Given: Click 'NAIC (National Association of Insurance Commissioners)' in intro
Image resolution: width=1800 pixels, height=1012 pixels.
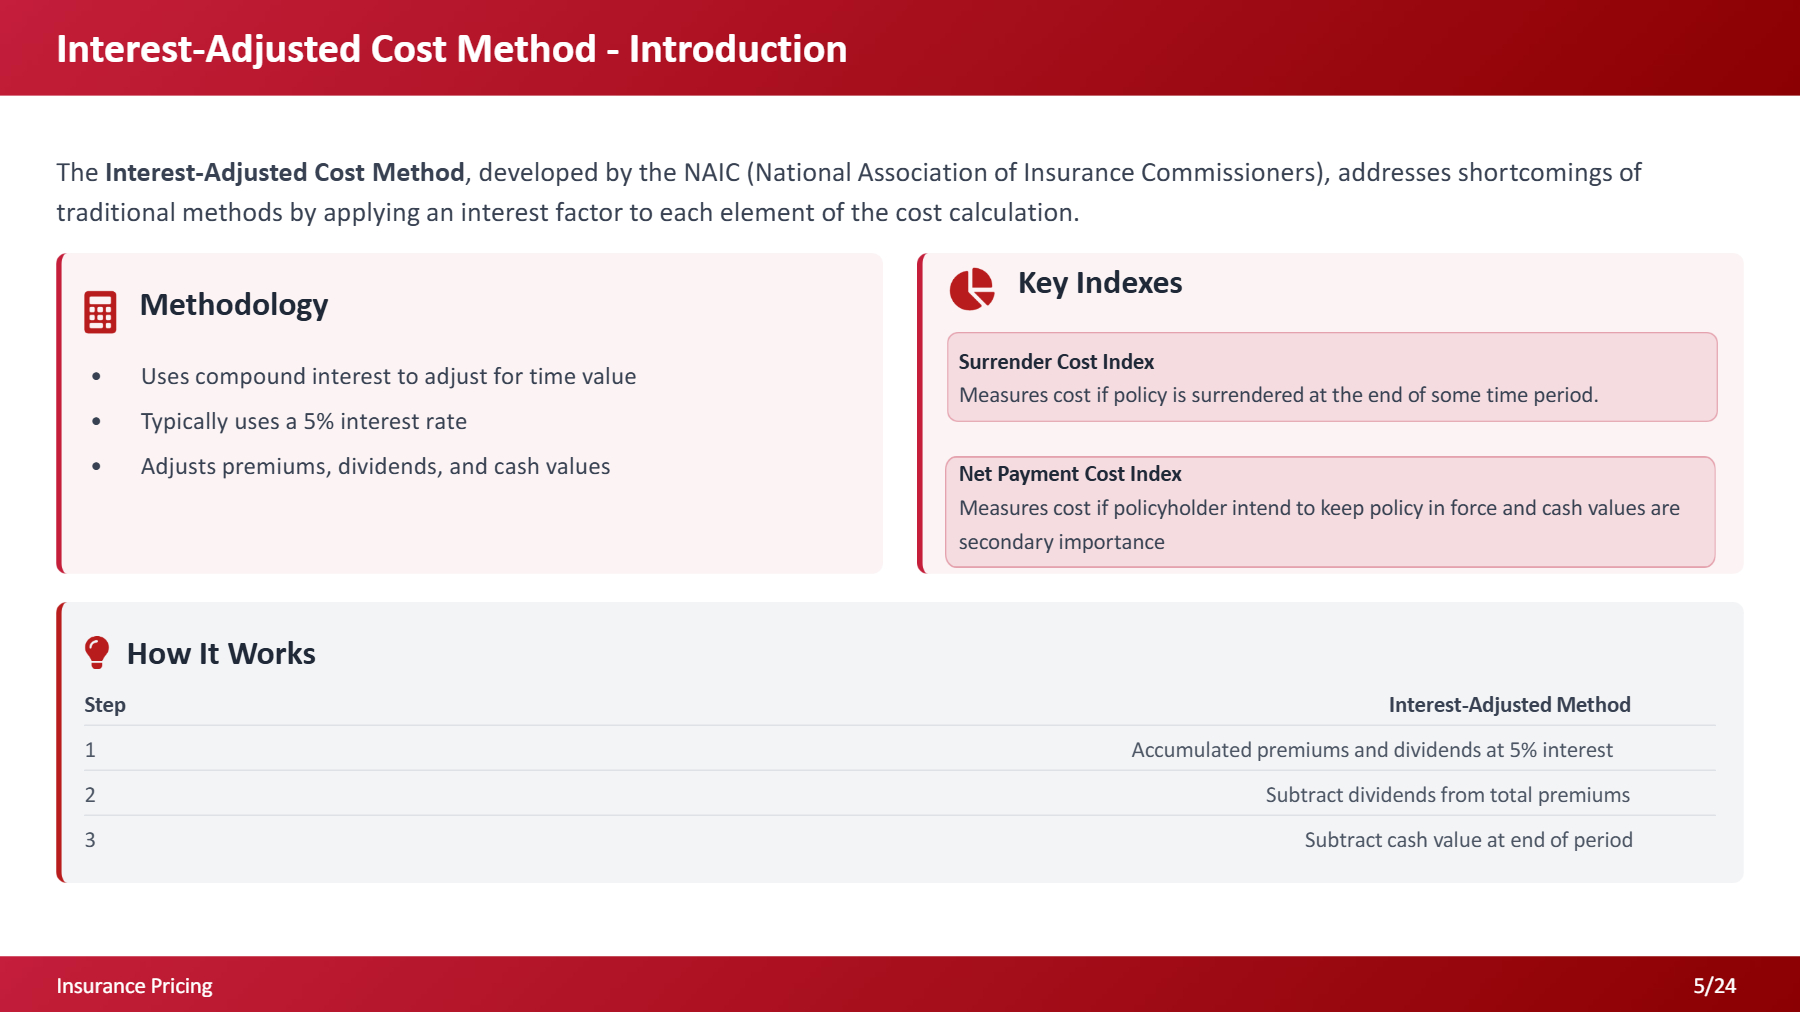Looking at the screenshot, I should (x=1006, y=172).
